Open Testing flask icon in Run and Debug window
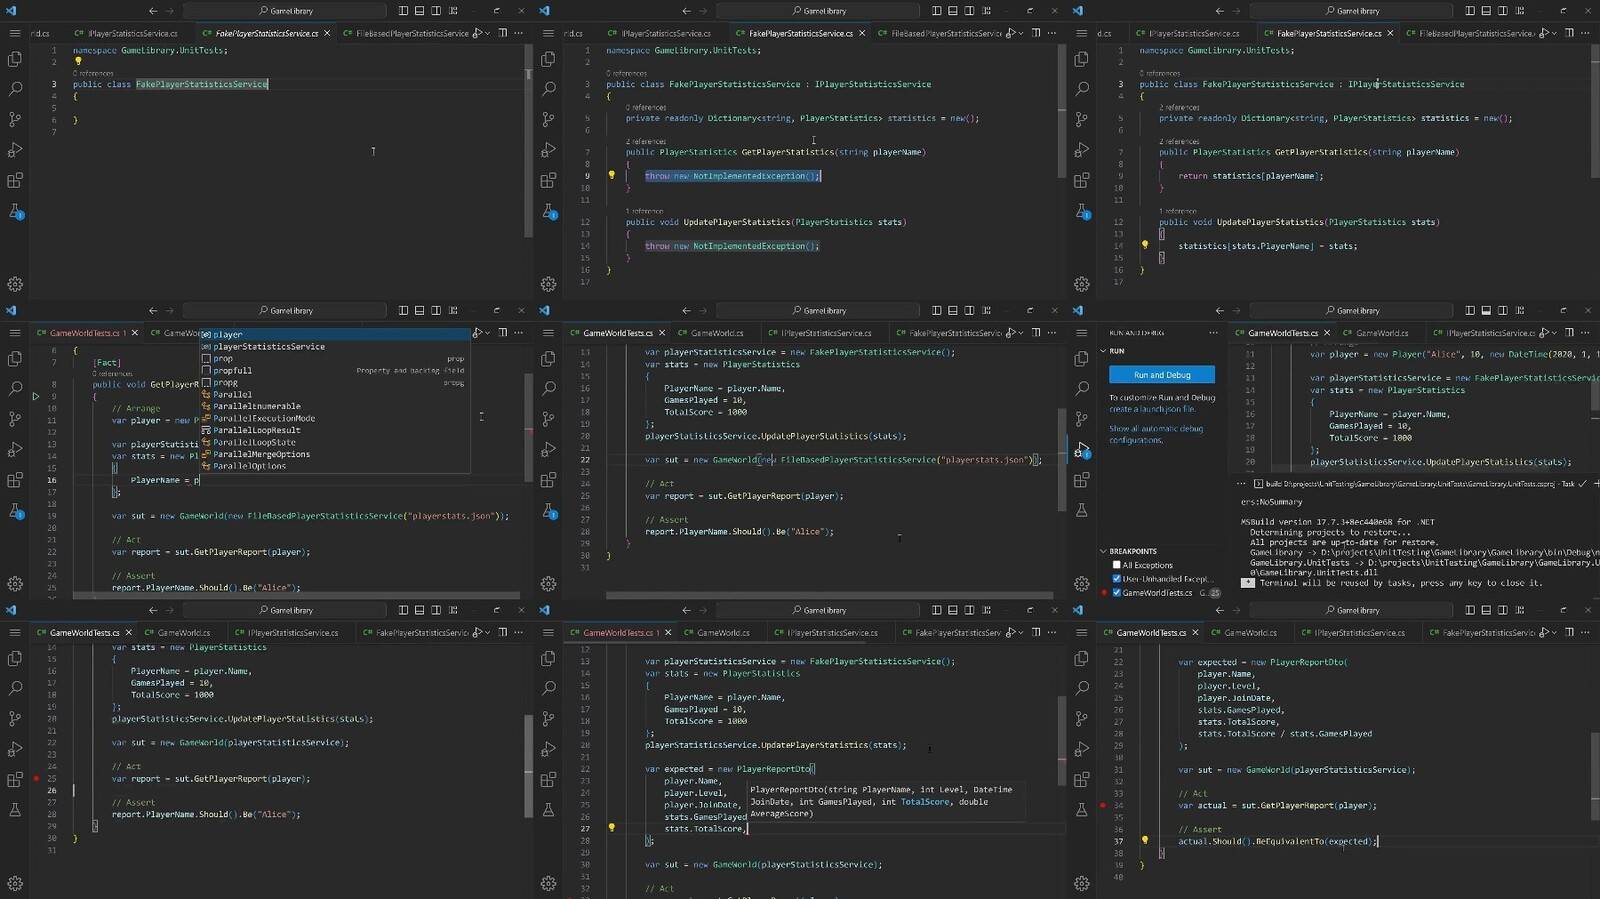Image resolution: width=1600 pixels, height=899 pixels. pos(1082,510)
